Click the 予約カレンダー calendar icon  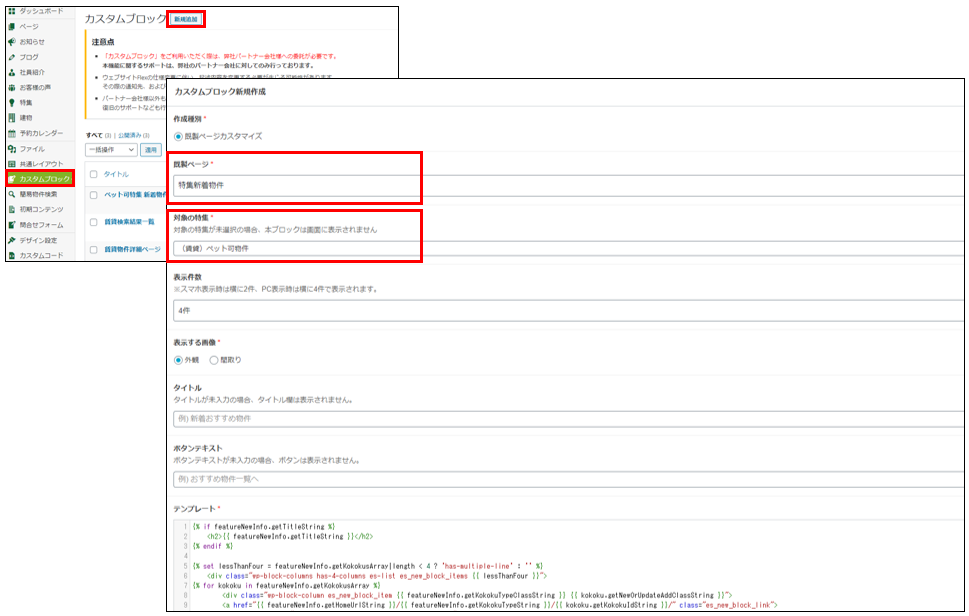(11, 133)
